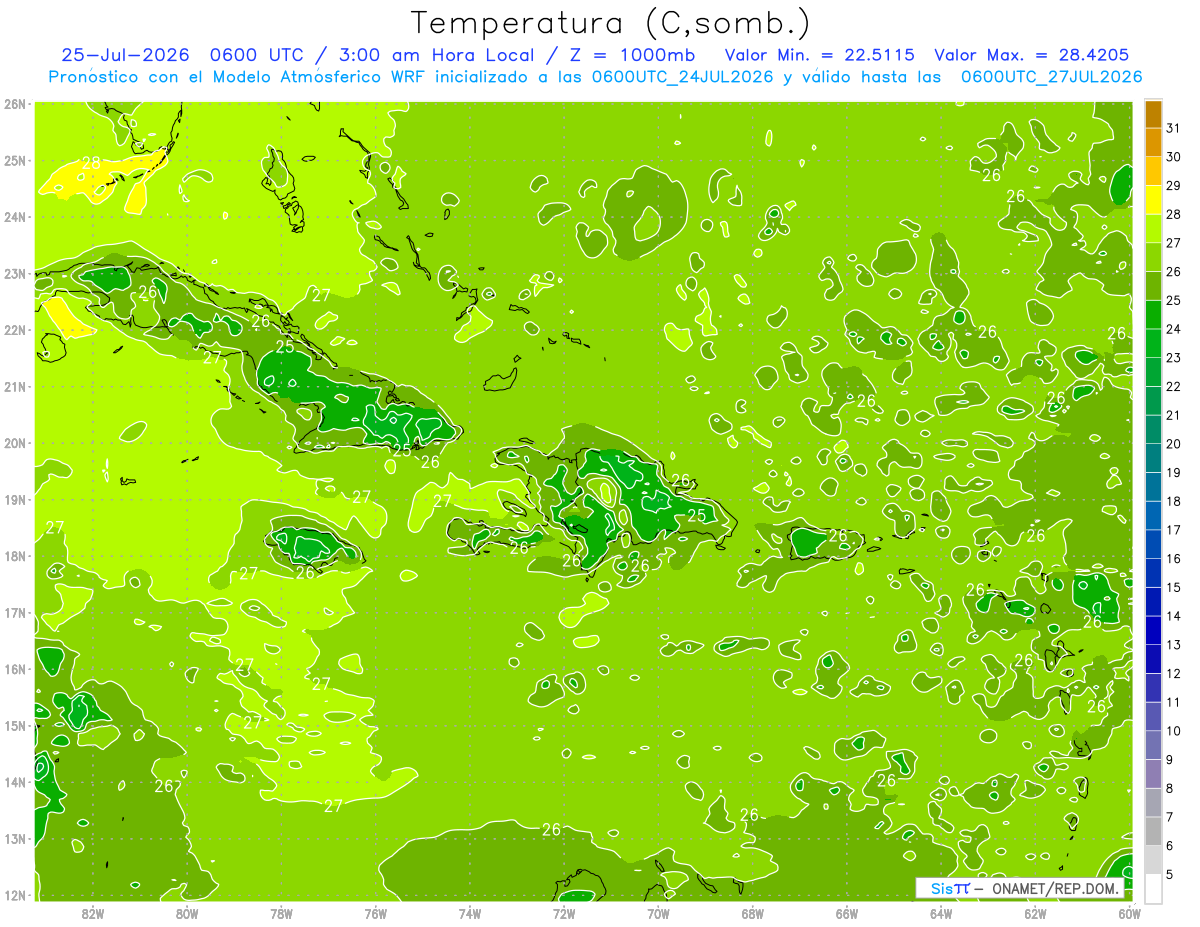Click the '82W' longitude axis label

92,914
